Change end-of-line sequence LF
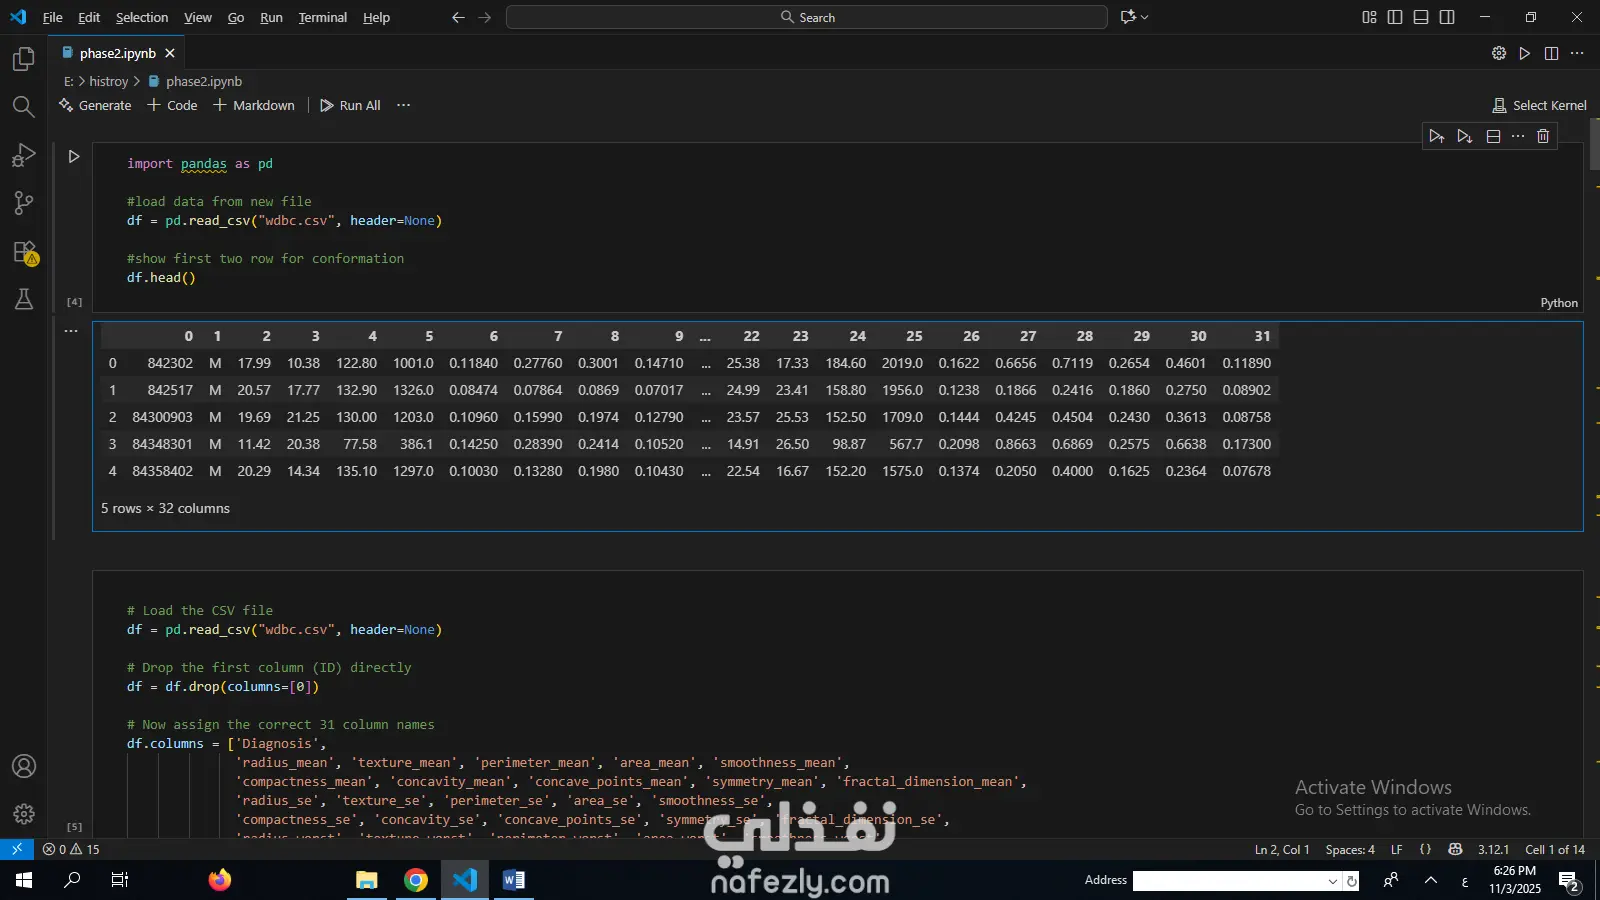Screen dimensions: 1600x900 tap(1397, 849)
